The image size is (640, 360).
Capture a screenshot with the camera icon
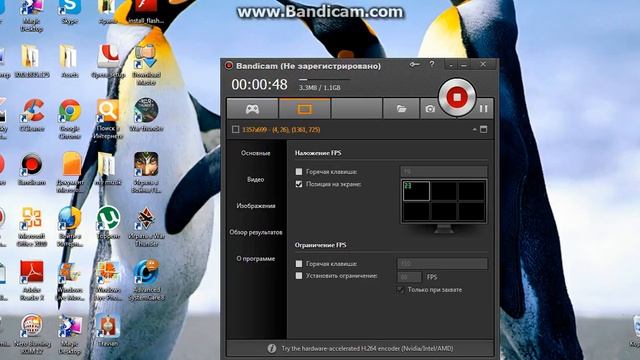pos(430,109)
